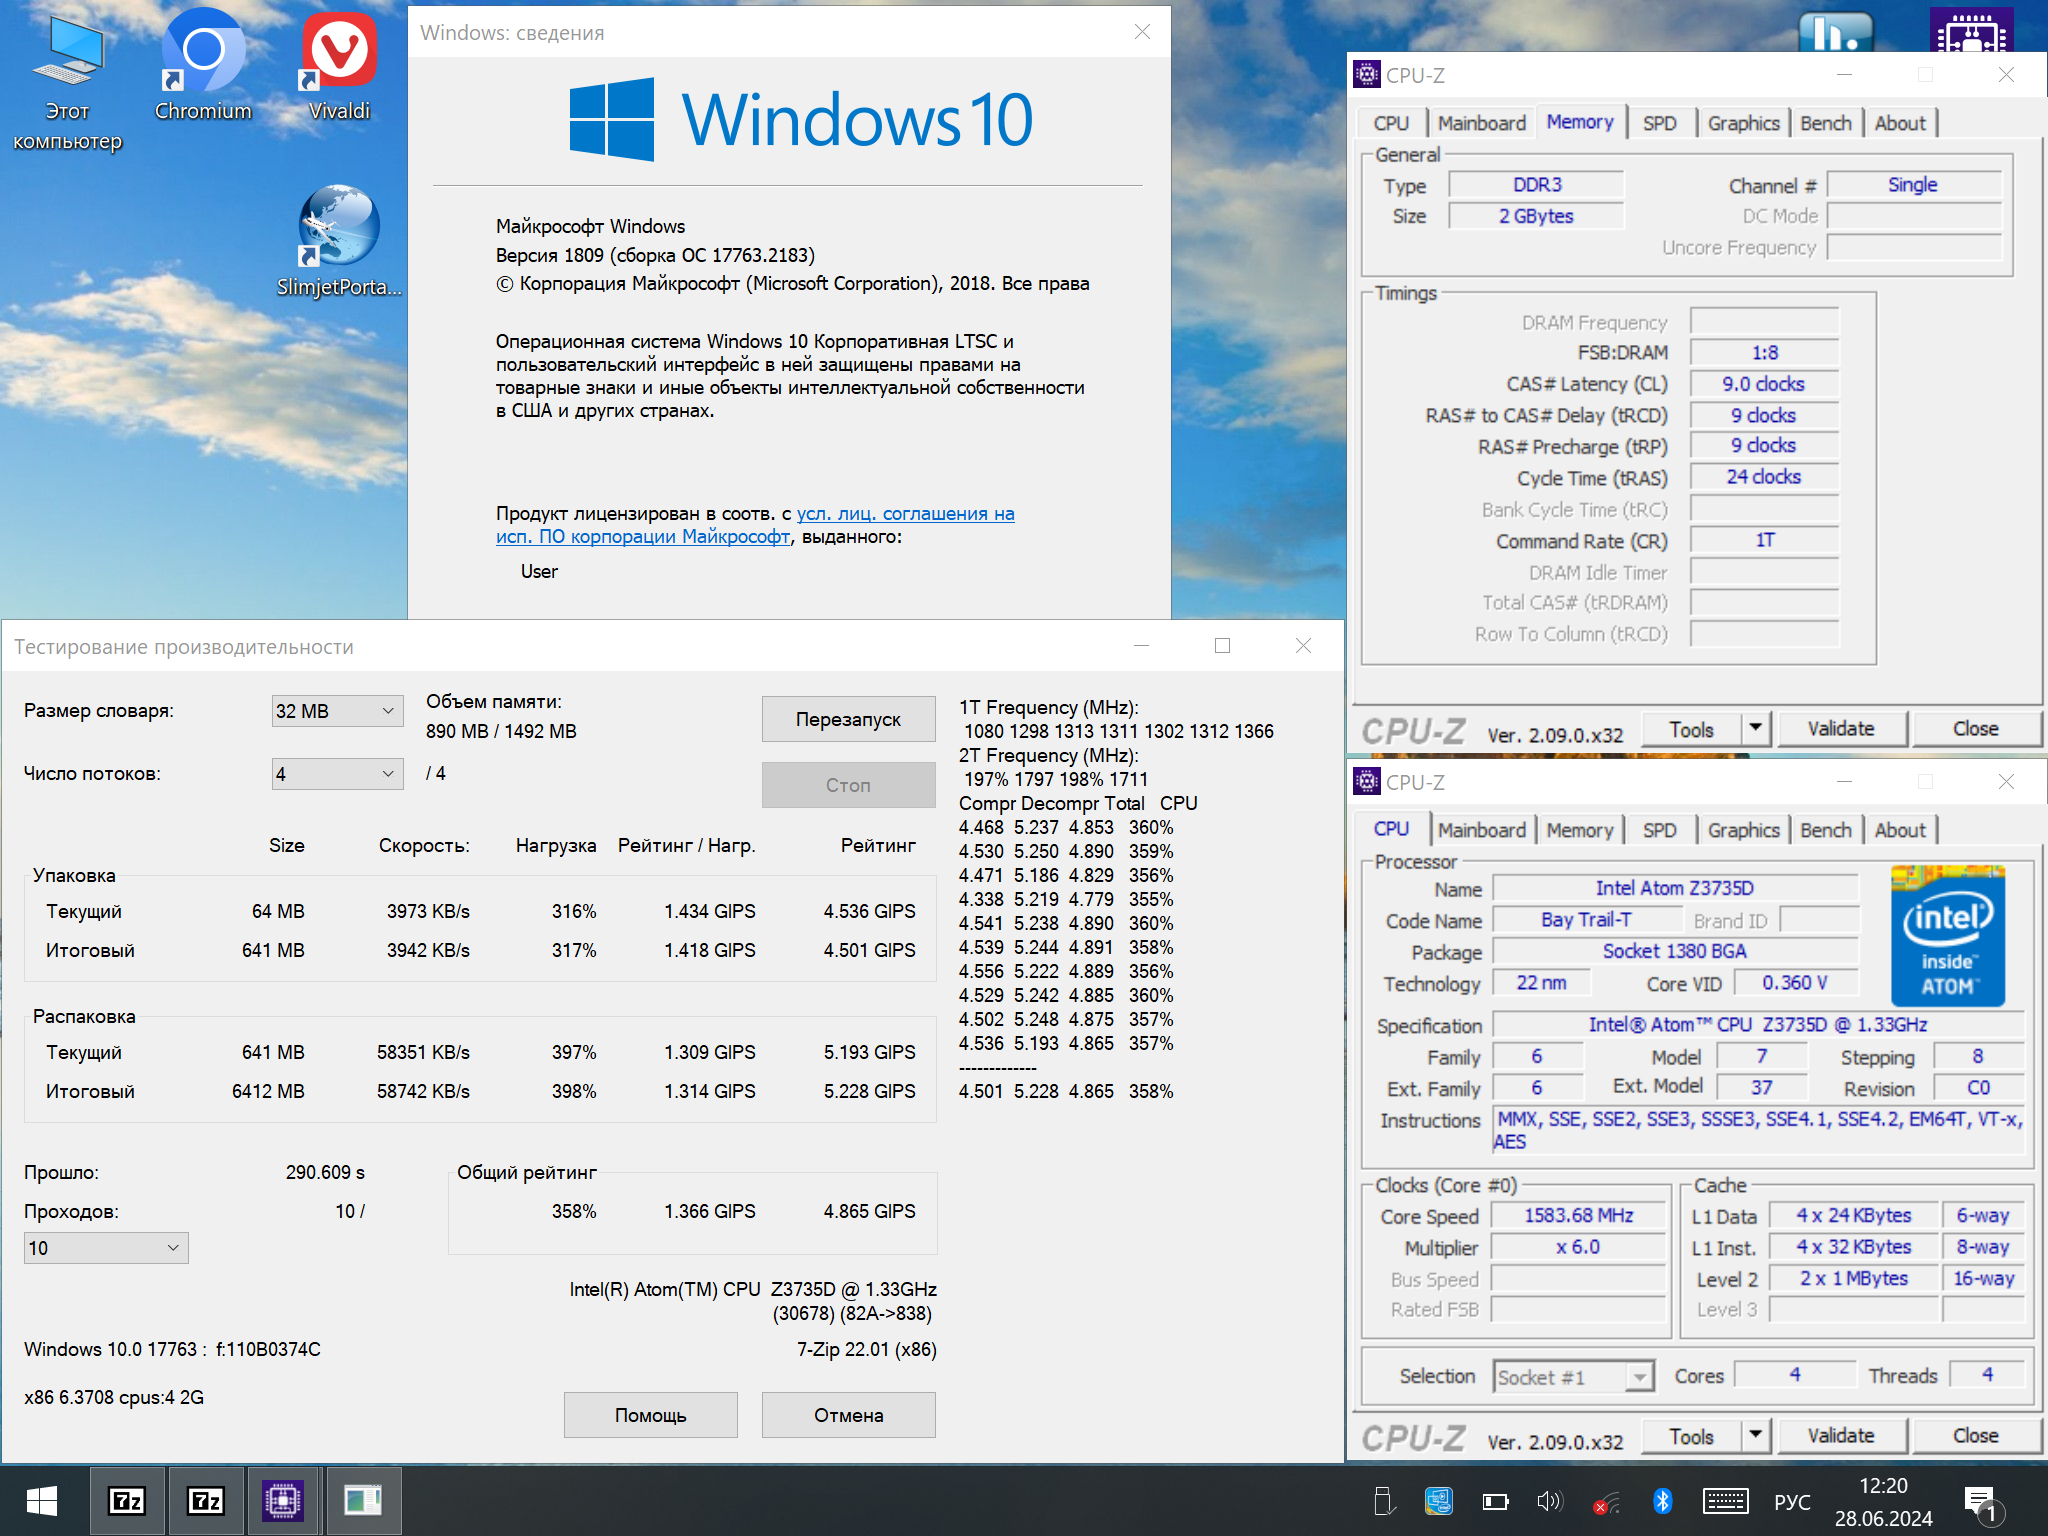Click the CPU-Z title icon in CPU window
The image size is (2048, 1536).
click(x=1366, y=782)
